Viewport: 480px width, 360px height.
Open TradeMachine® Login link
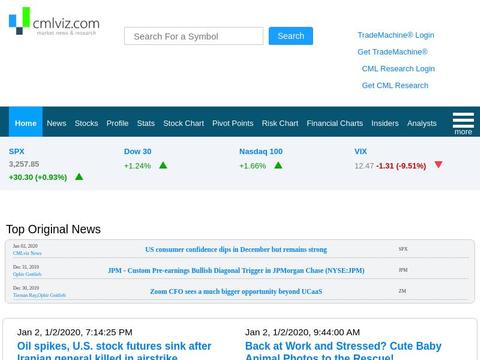[x=396, y=35]
